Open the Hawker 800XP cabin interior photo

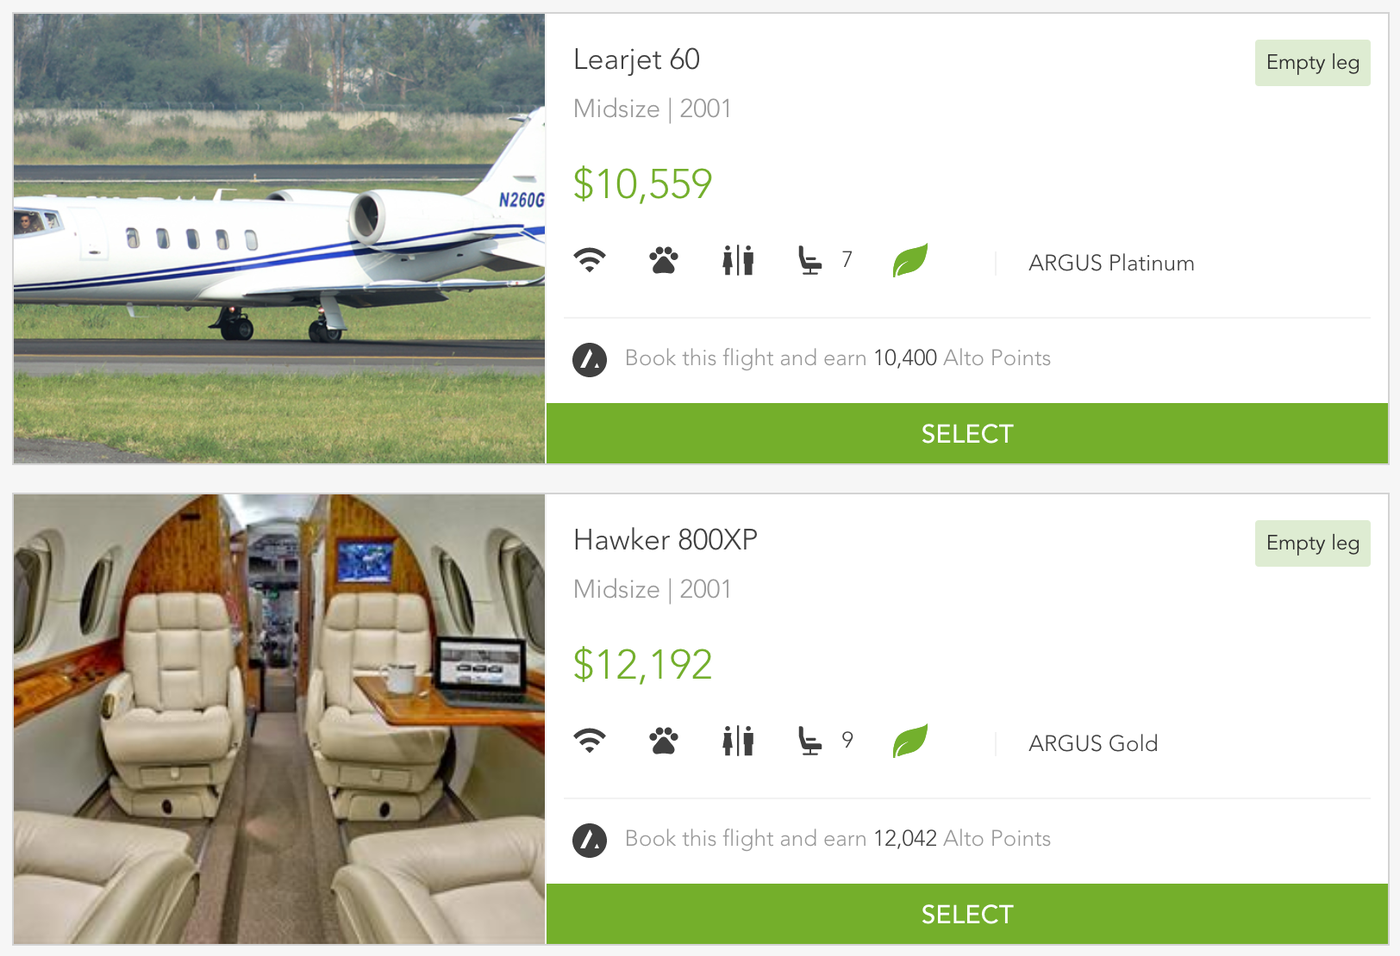[x=279, y=719]
